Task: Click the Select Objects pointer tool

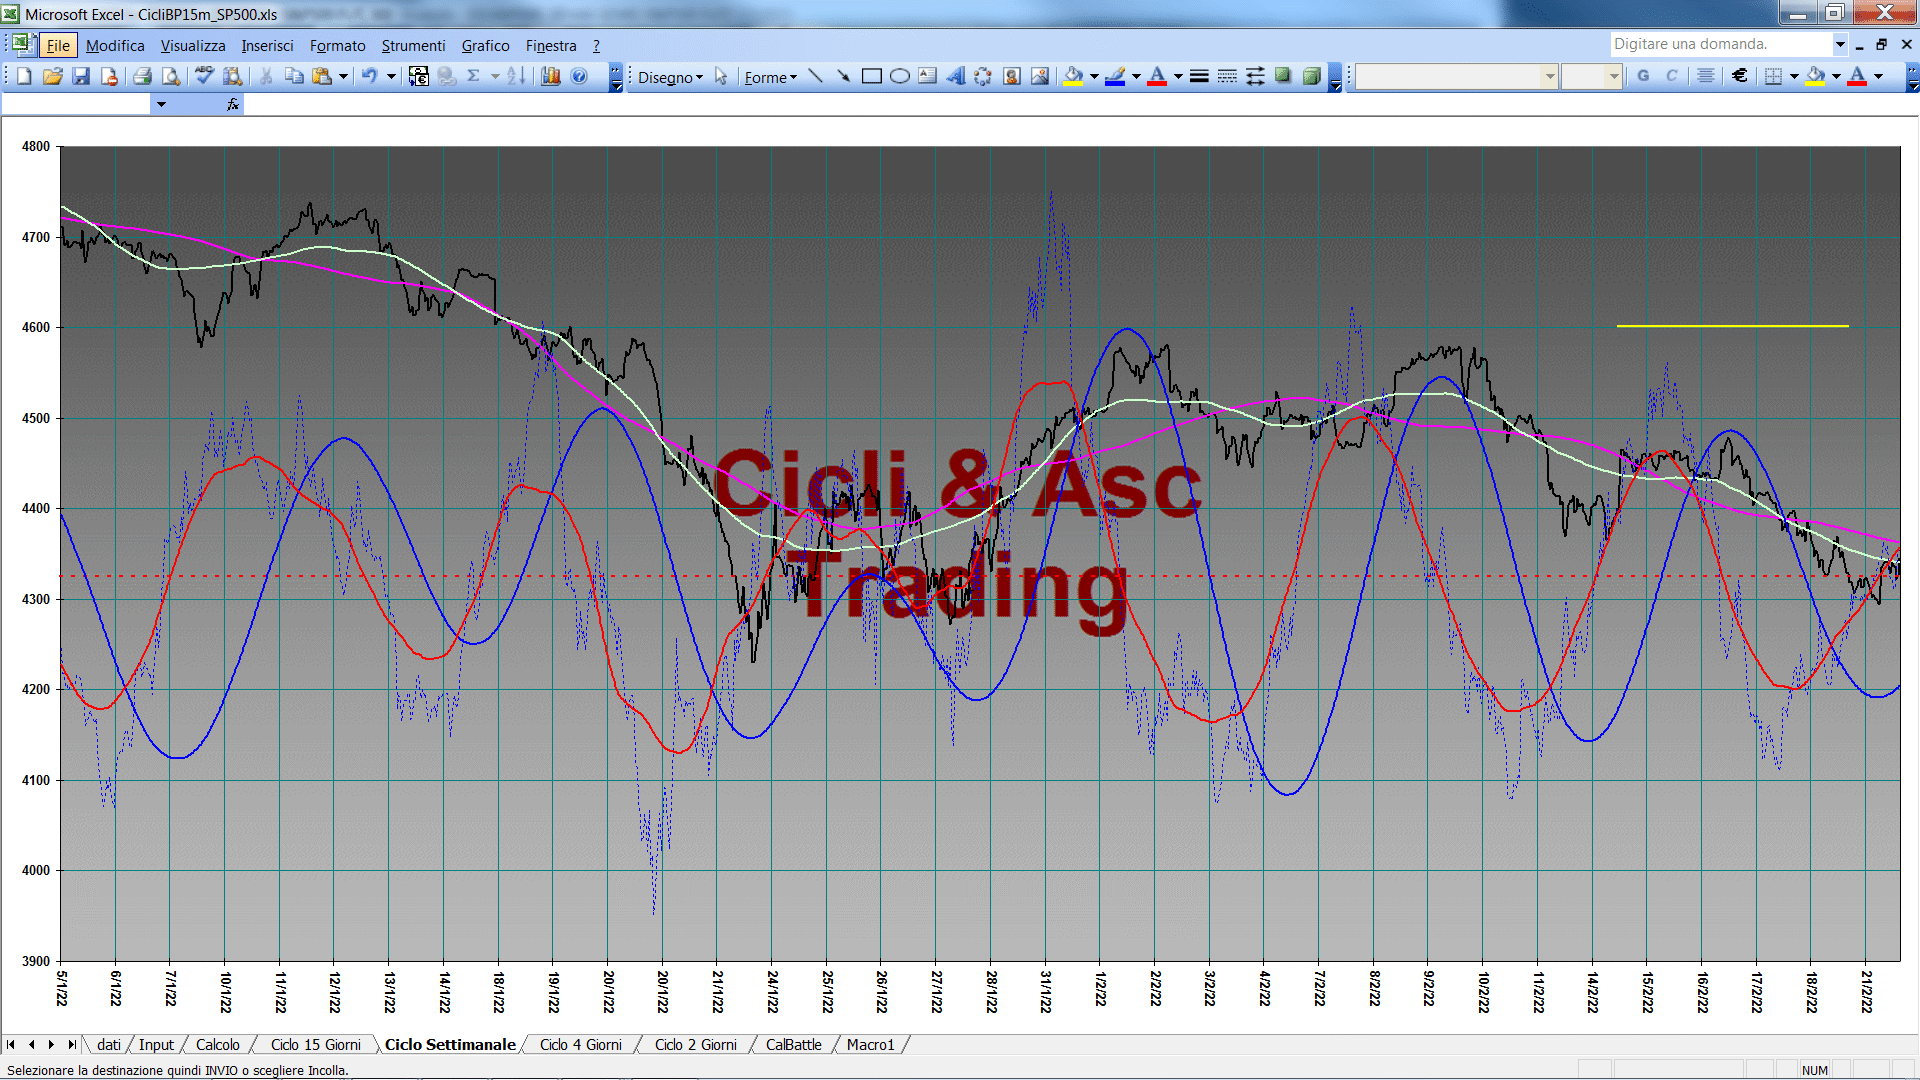Action: pos(721,76)
